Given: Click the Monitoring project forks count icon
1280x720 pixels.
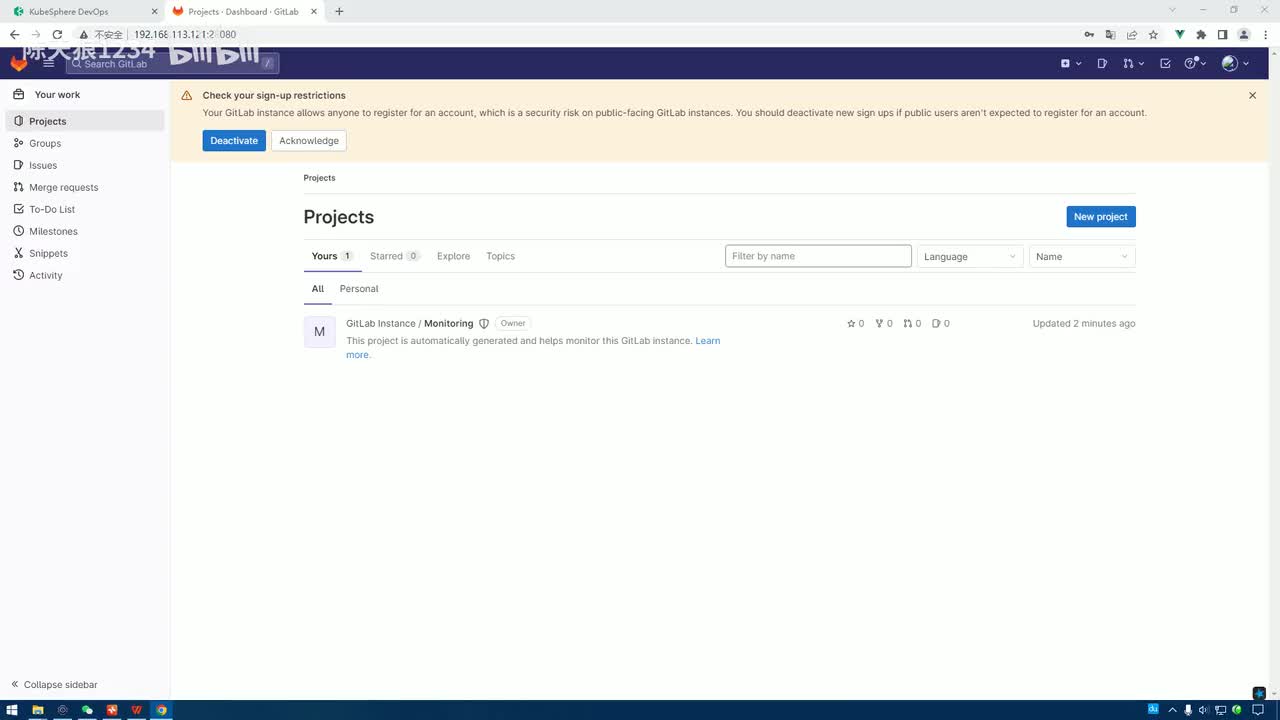Looking at the screenshot, I should [x=883, y=324].
